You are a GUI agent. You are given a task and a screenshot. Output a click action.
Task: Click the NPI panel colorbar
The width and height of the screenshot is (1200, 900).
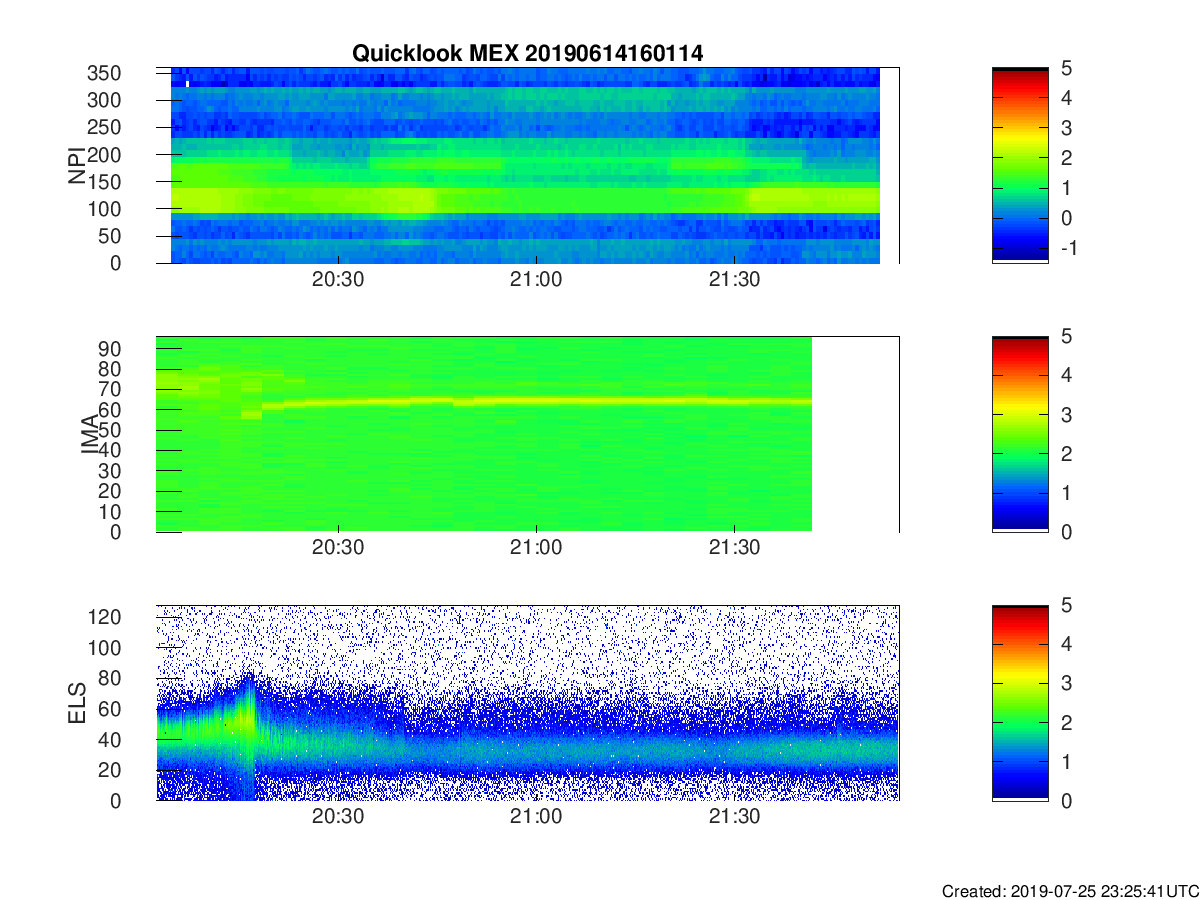(1020, 165)
